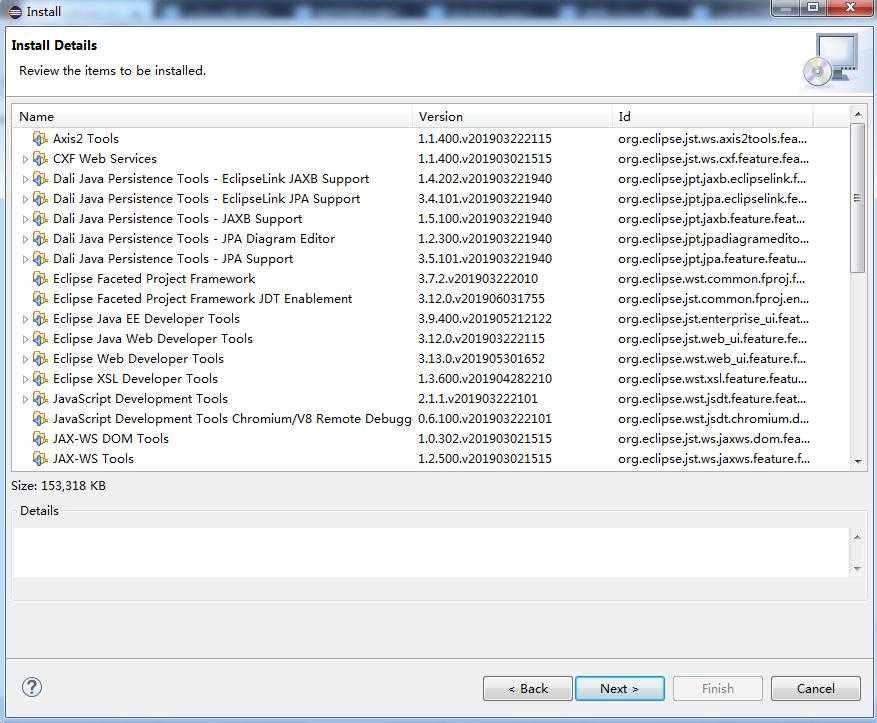Screen dimensions: 877x723
Task: Select Eclipse Faceted Project Framework JDT Enablement
Action: coord(202,299)
